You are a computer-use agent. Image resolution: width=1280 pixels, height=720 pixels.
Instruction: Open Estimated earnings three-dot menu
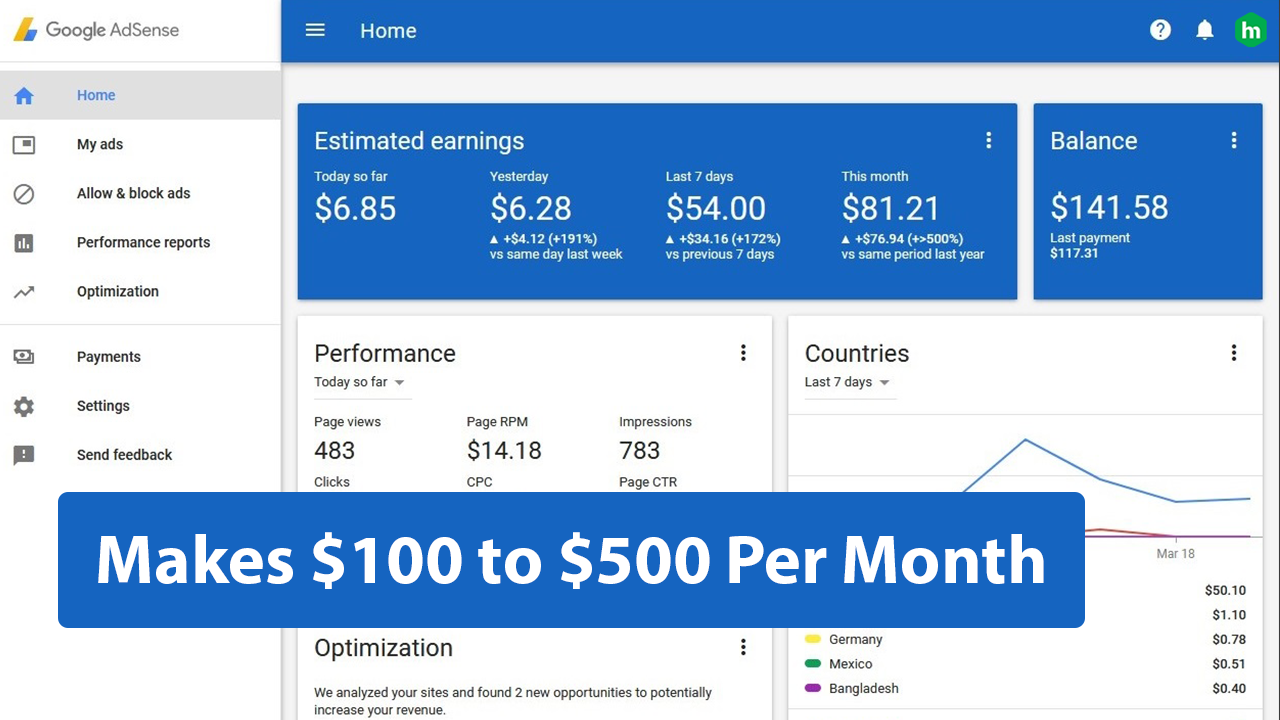(x=989, y=141)
